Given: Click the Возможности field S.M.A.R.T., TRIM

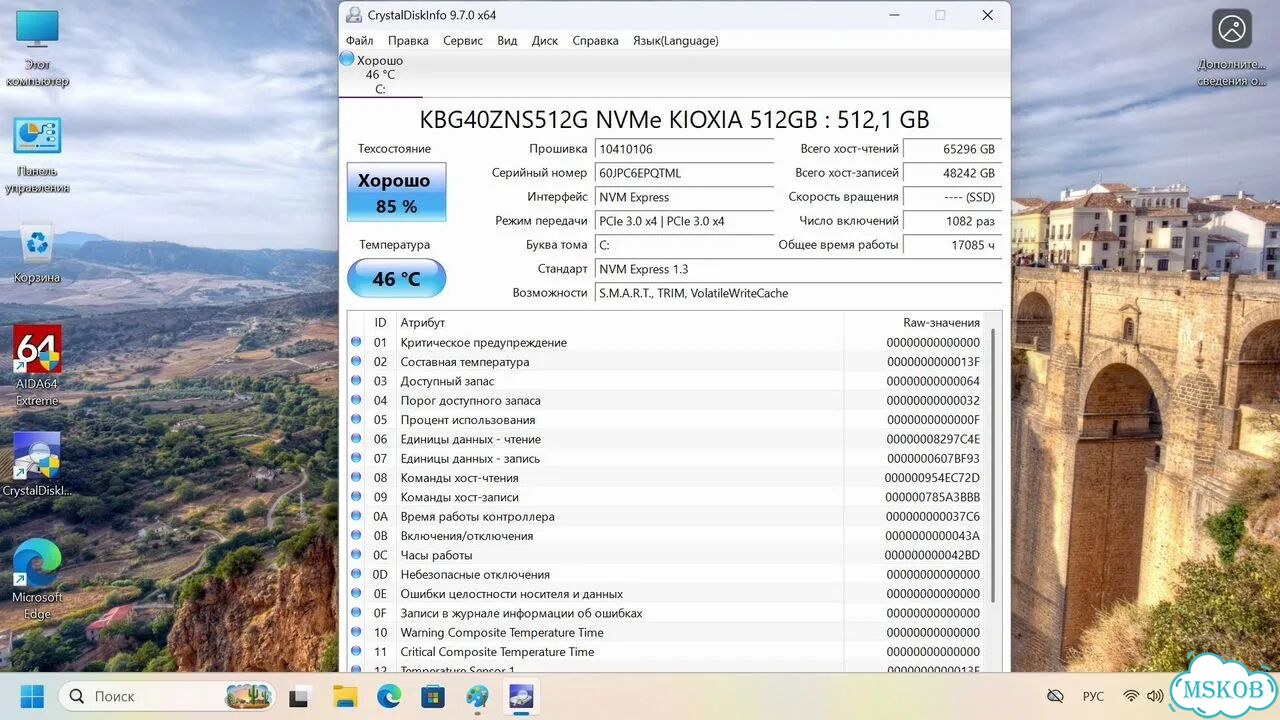Looking at the screenshot, I should (798, 293).
